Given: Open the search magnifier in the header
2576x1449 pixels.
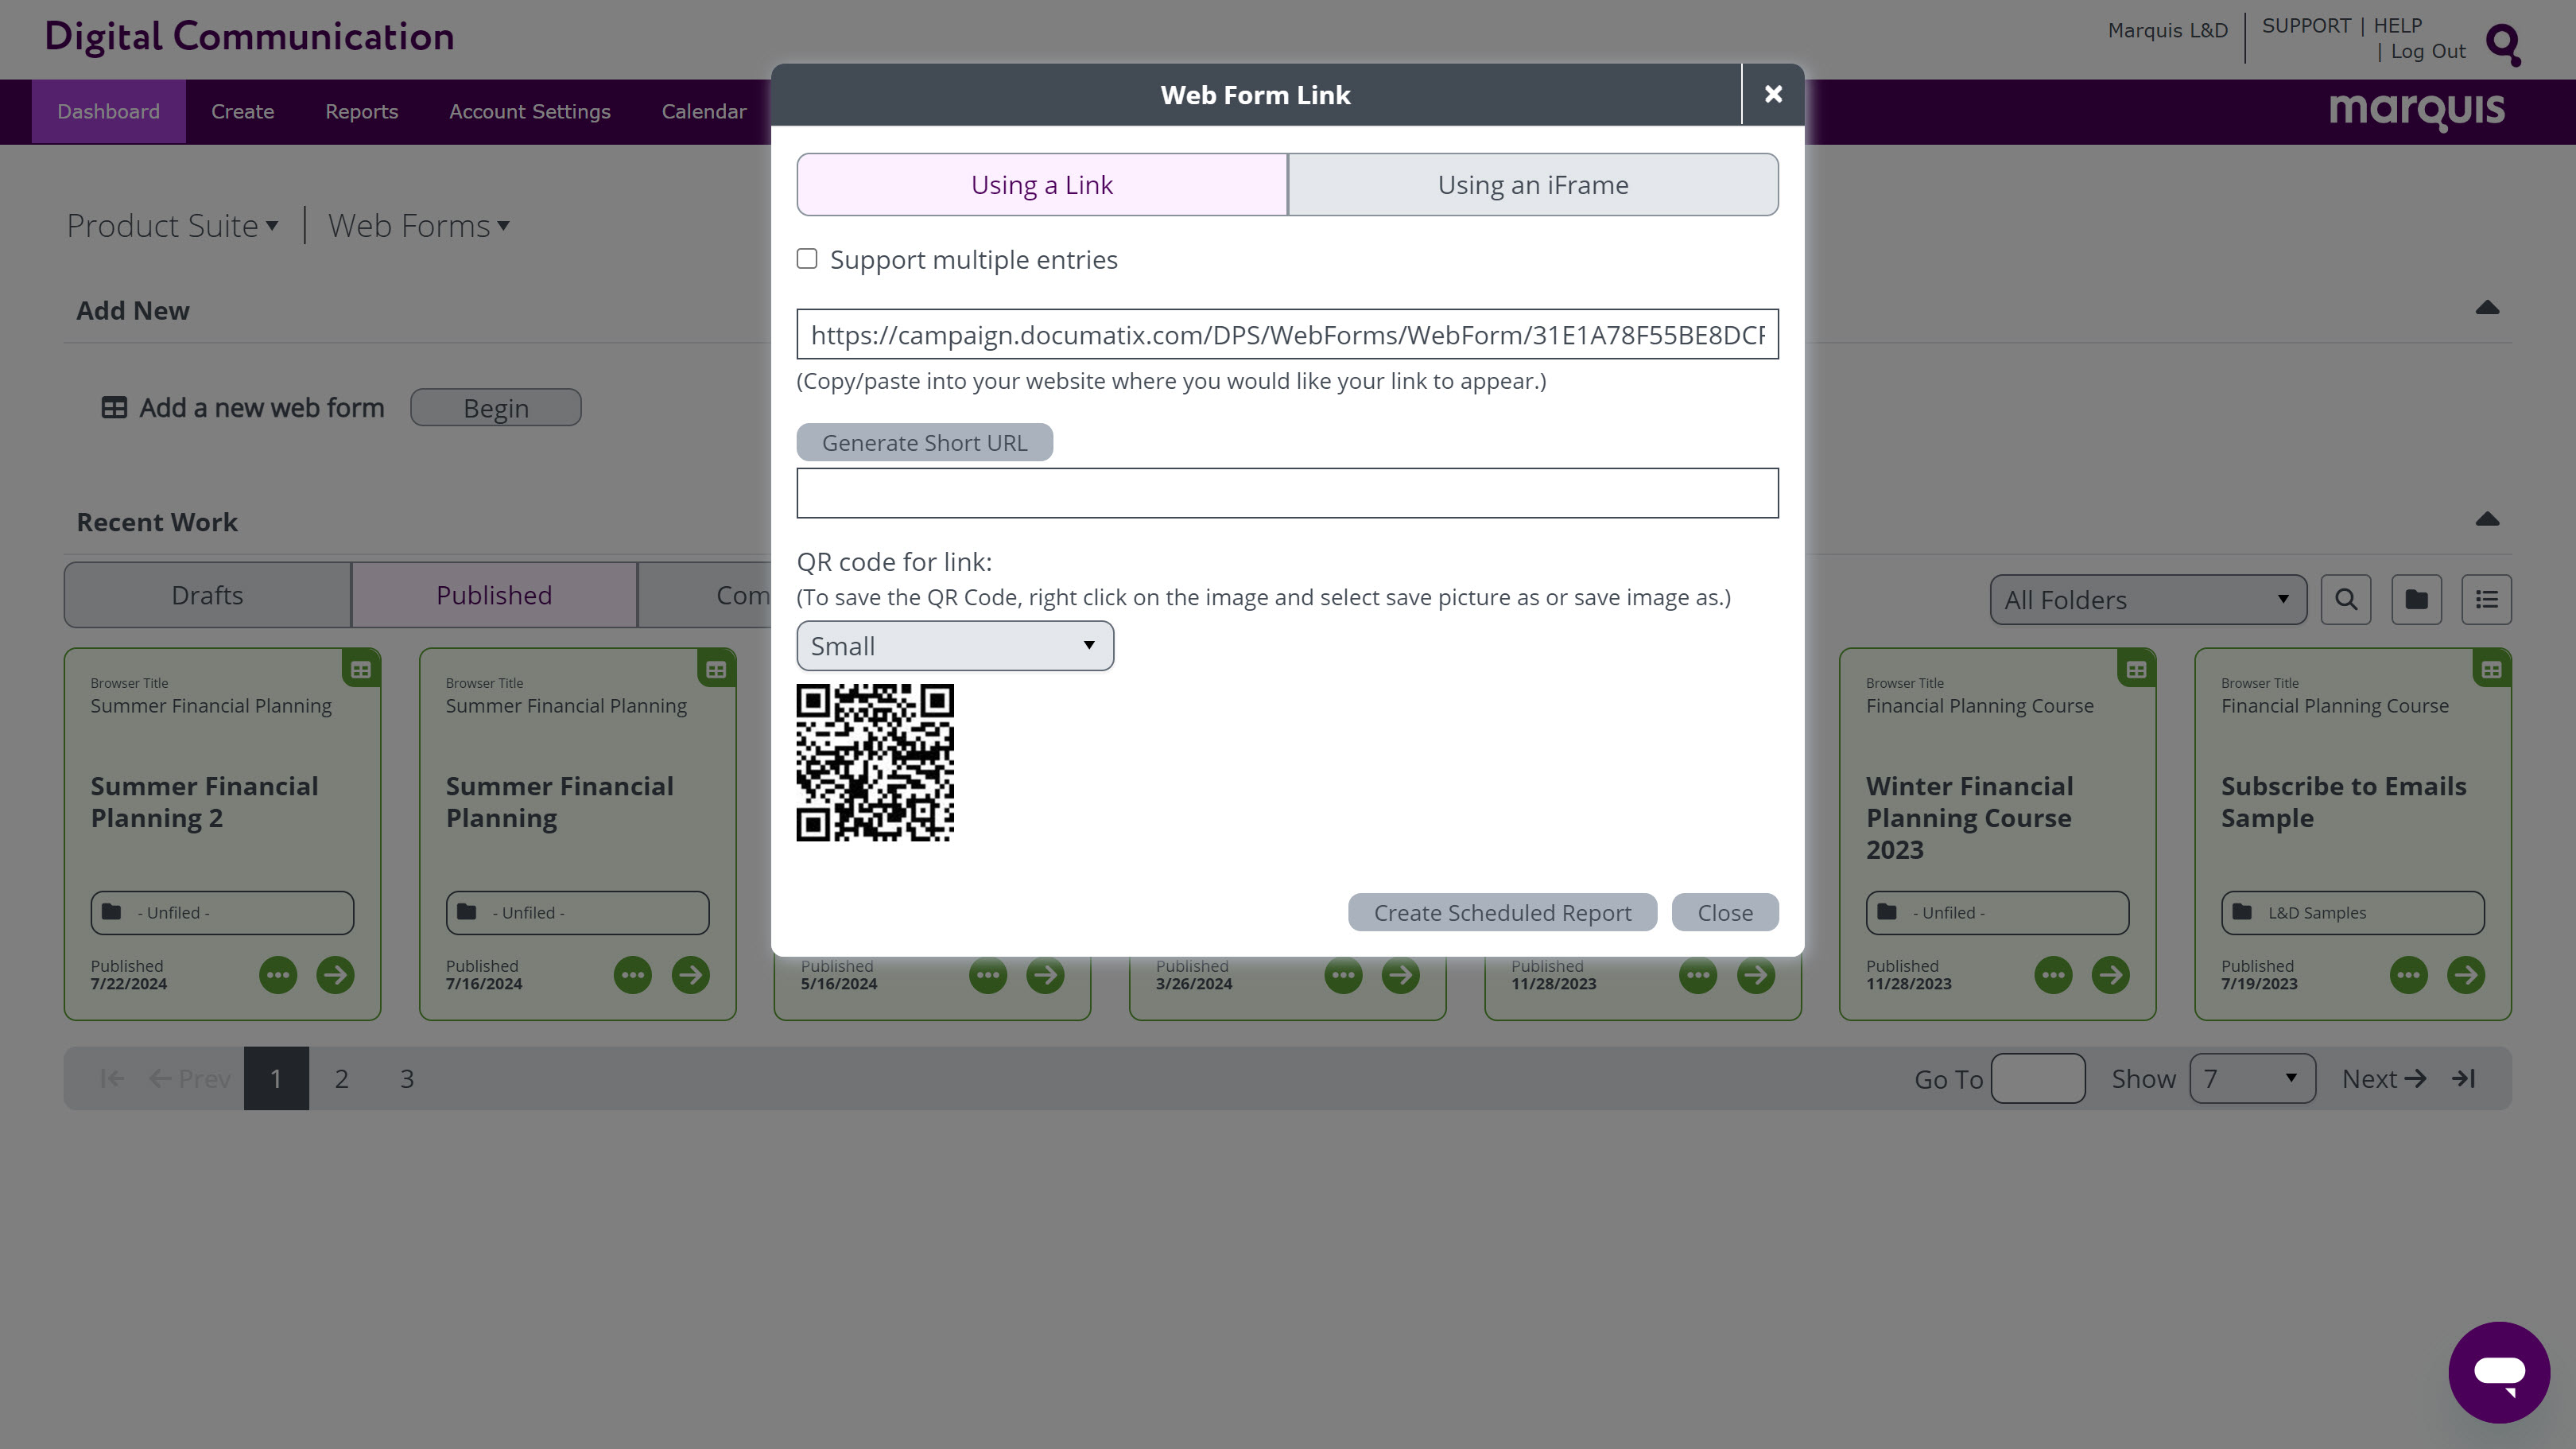Looking at the screenshot, I should [x=2503, y=44].
